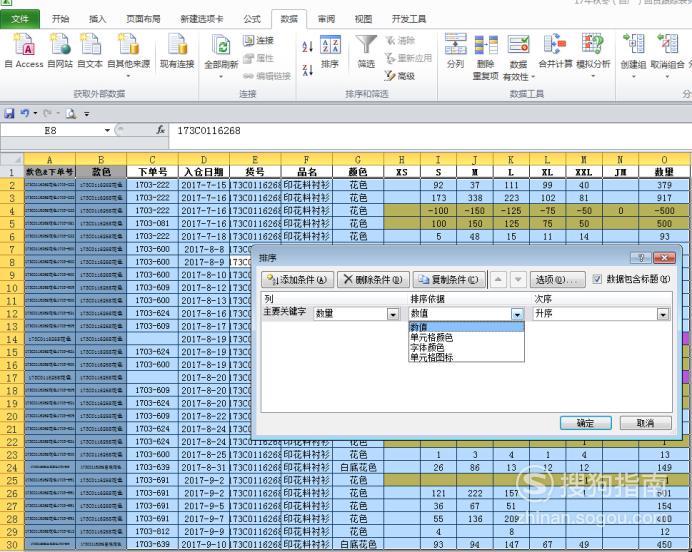Open sort dialog help question mark

(641, 258)
